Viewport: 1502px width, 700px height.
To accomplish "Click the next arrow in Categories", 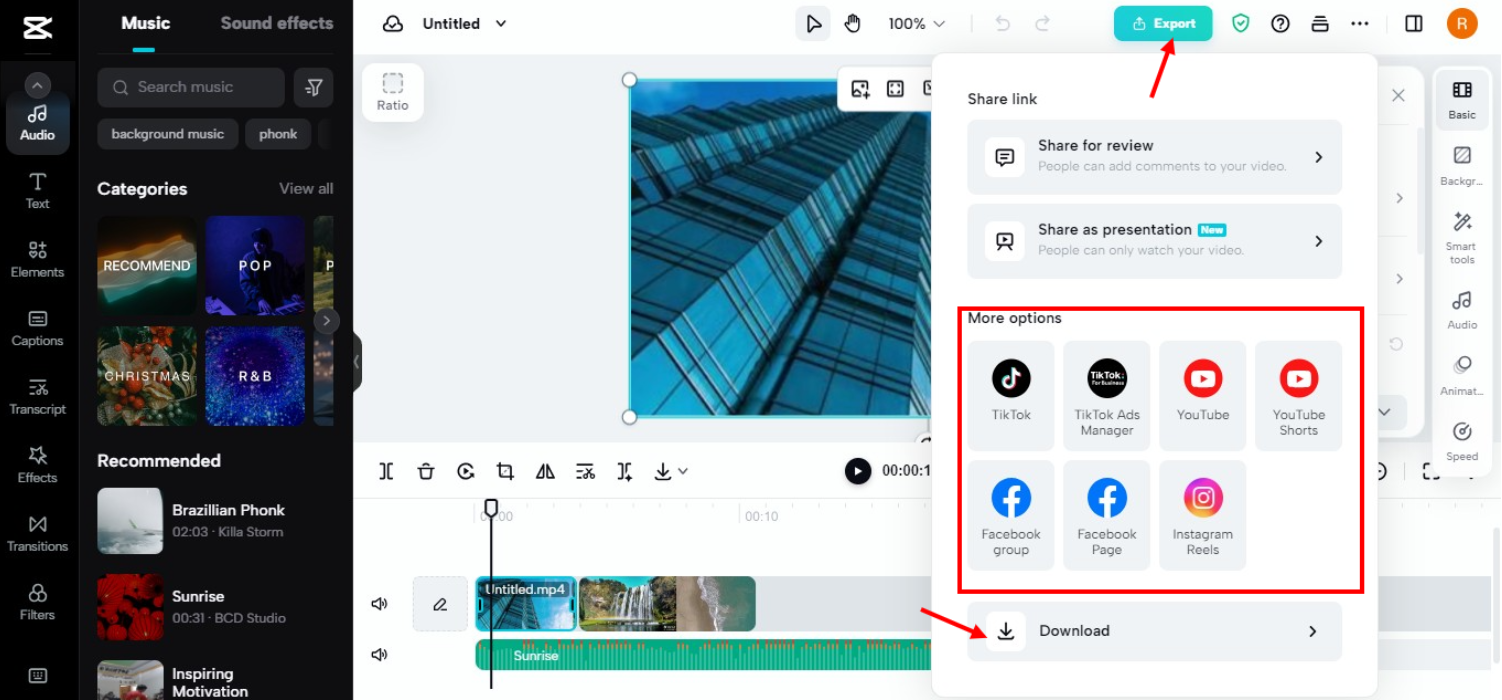I will [x=326, y=321].
